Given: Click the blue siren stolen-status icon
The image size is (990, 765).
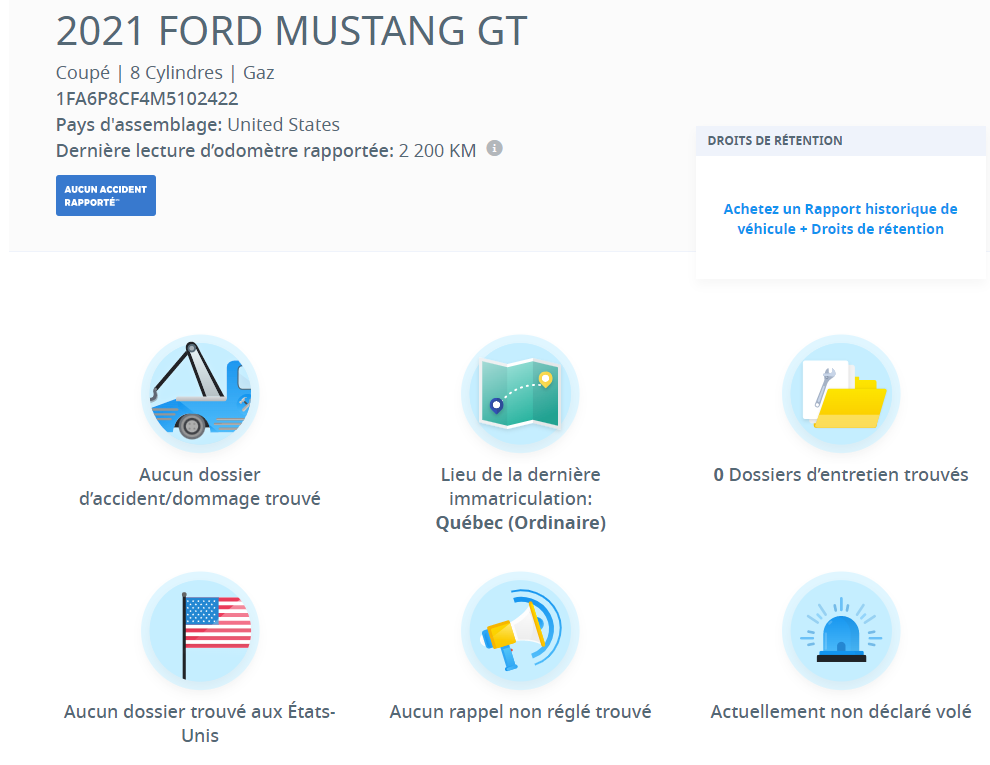Looking at the screenshot, I should [x=841, y=631].
